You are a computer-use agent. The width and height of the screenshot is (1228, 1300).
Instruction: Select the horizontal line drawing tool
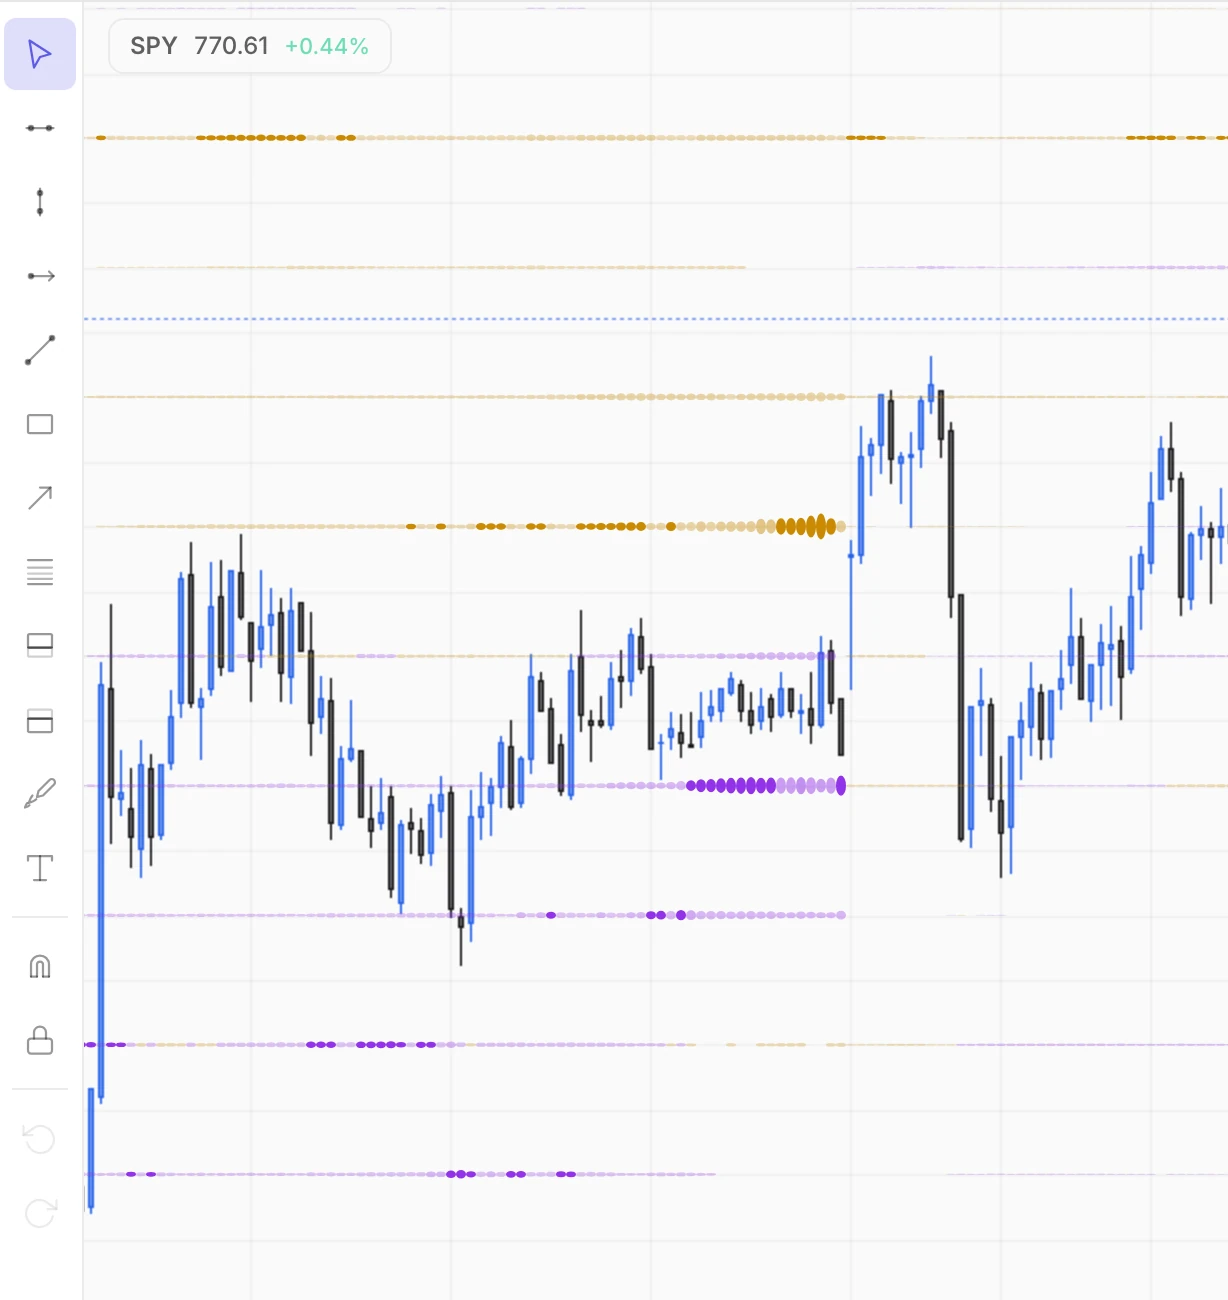[40, 128]
